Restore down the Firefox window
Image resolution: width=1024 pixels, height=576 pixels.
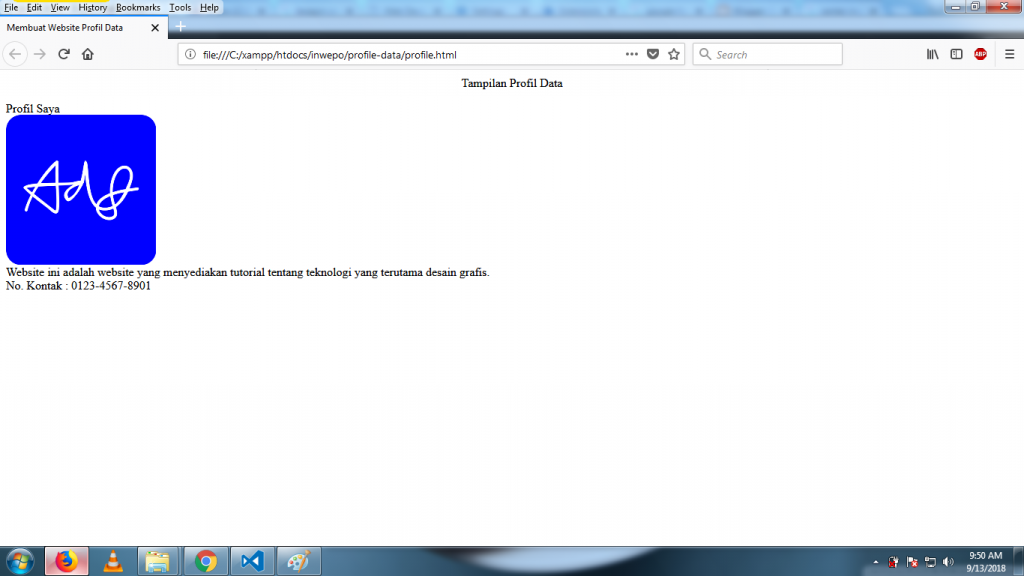[975, 7]
